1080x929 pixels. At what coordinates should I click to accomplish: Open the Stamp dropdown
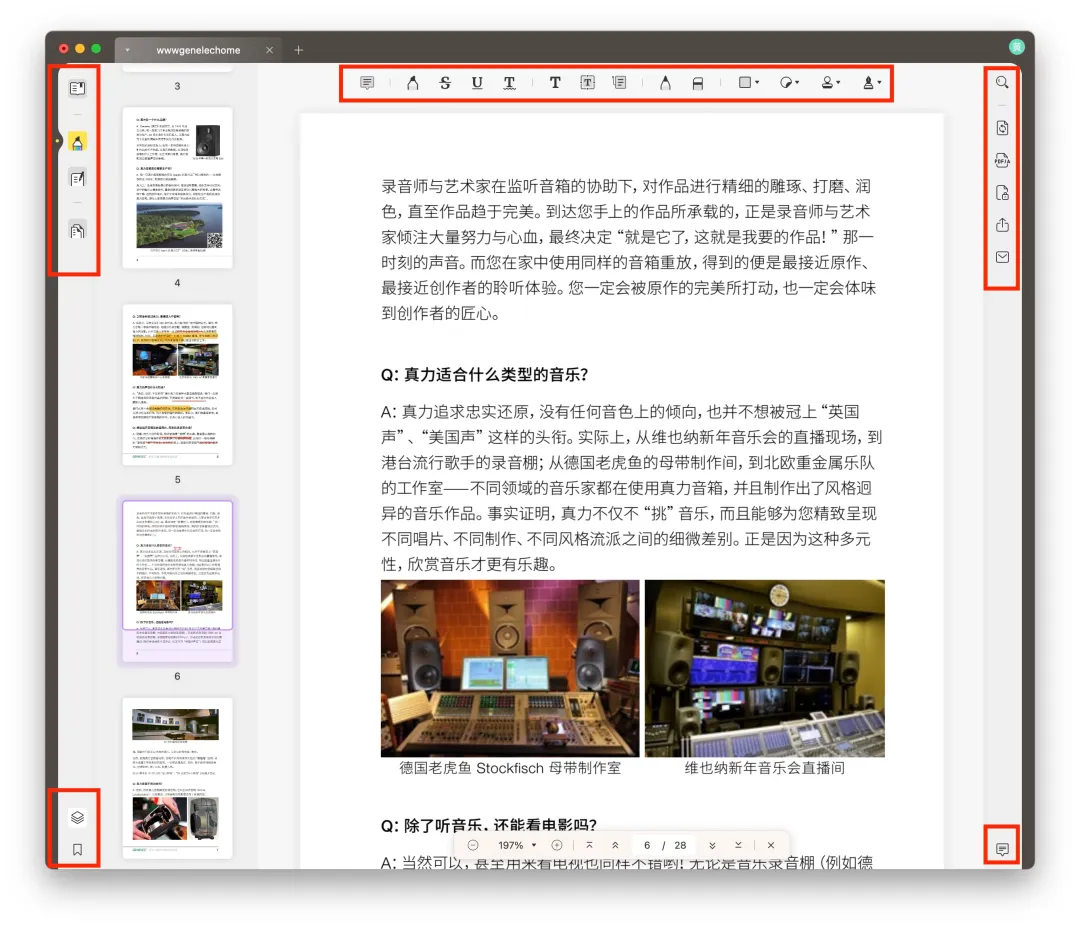pos(830,83)
